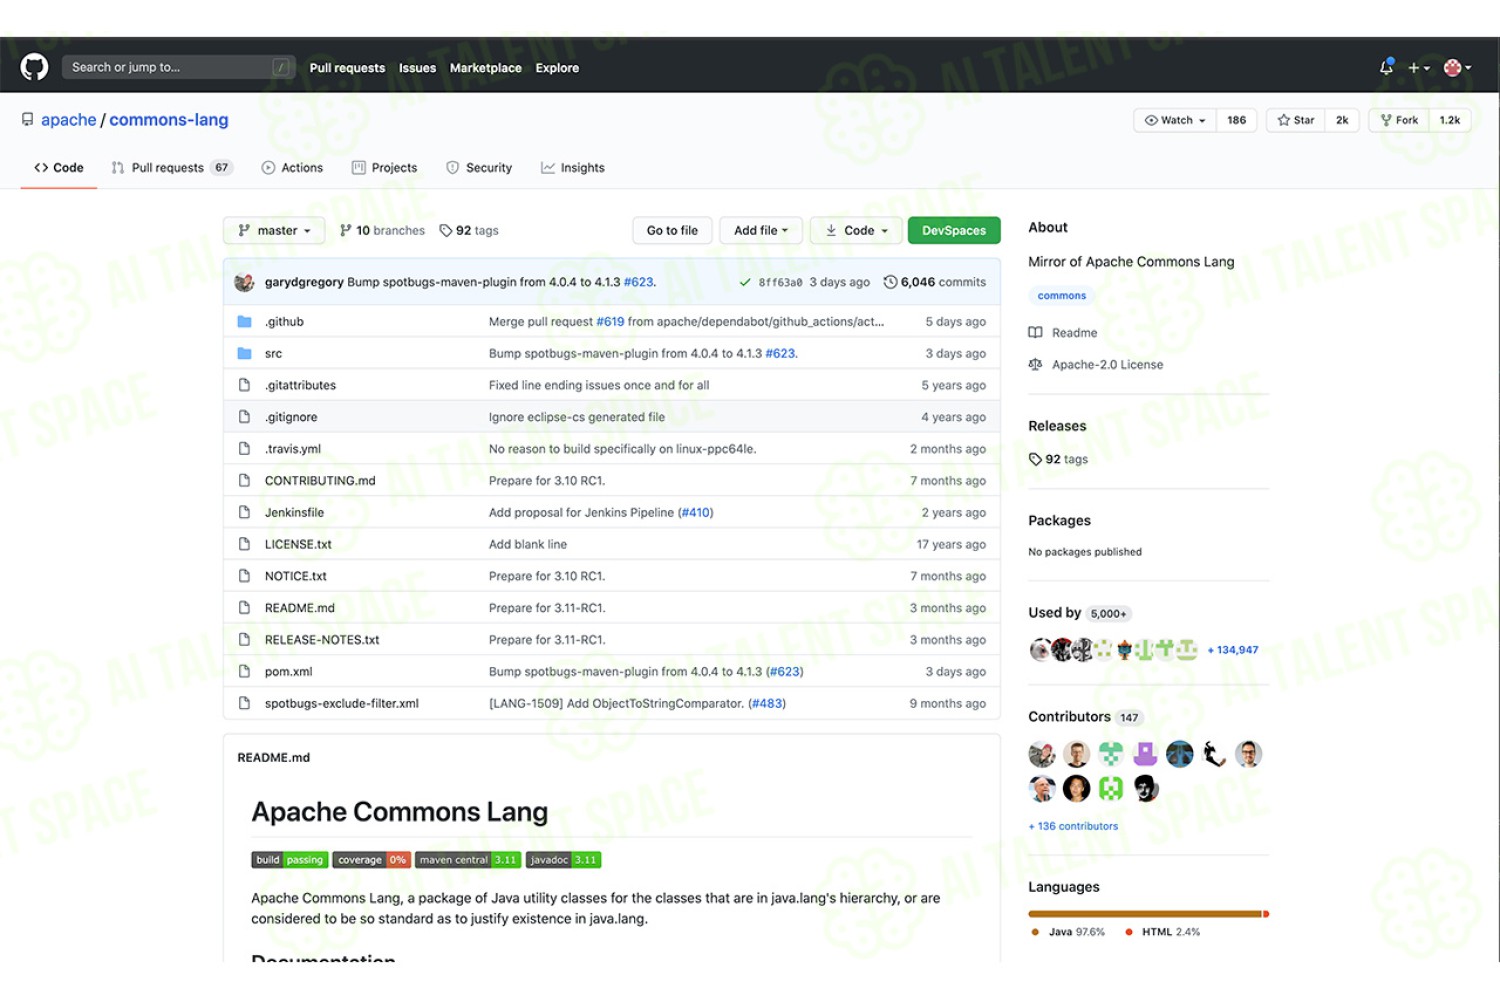Open the Watch dropdown
Screen dimensions: 1500x1000
click(x=1175, y=120)
